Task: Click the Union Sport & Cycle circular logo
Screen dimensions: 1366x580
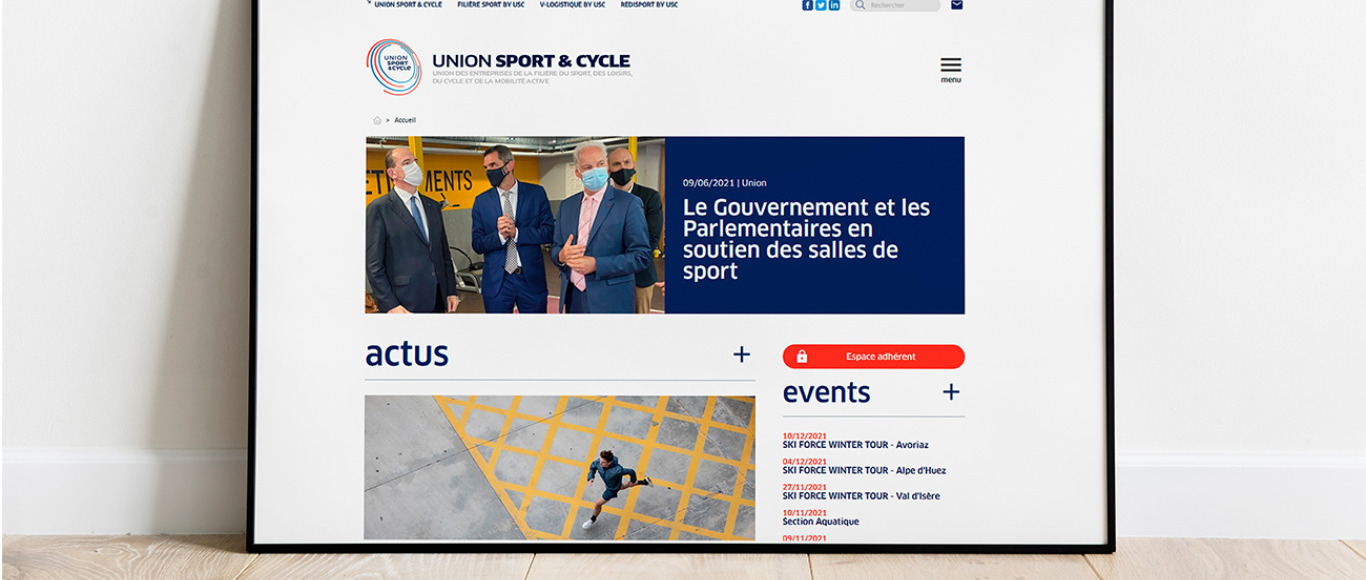Action: [x=394, y=67]
